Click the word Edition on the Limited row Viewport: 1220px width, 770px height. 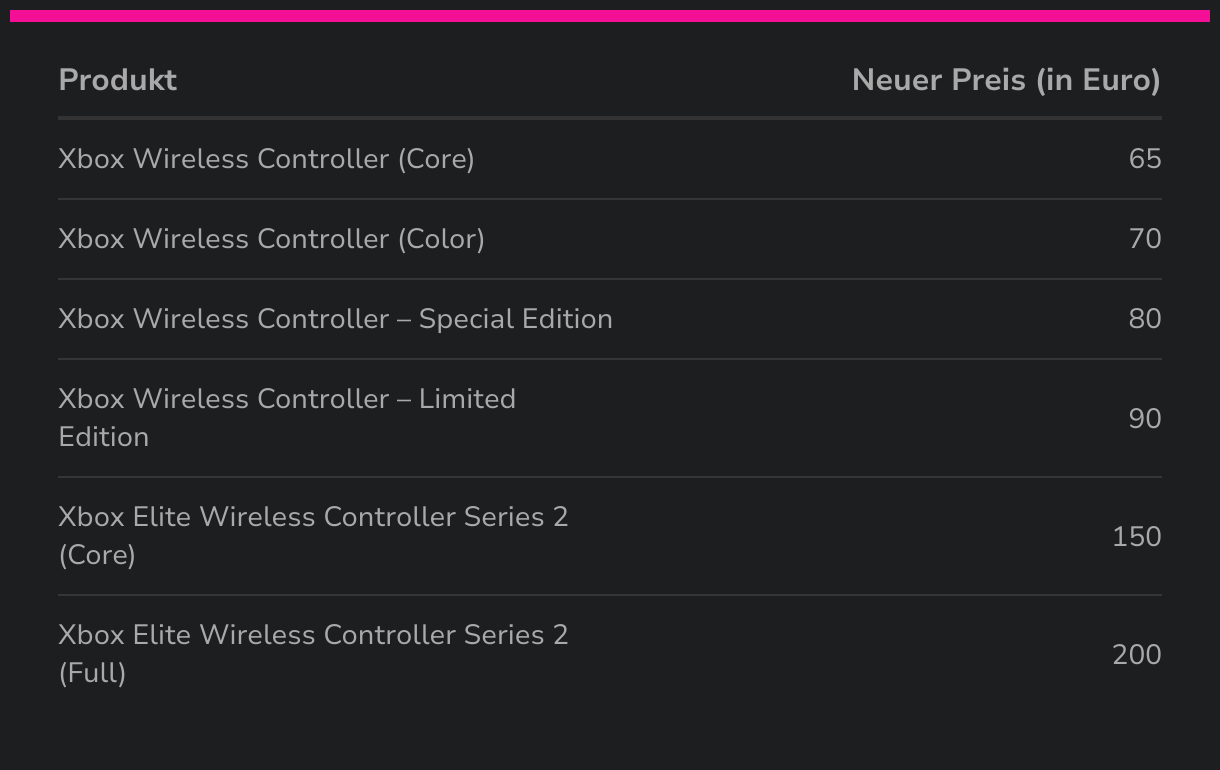coord(104,437)
